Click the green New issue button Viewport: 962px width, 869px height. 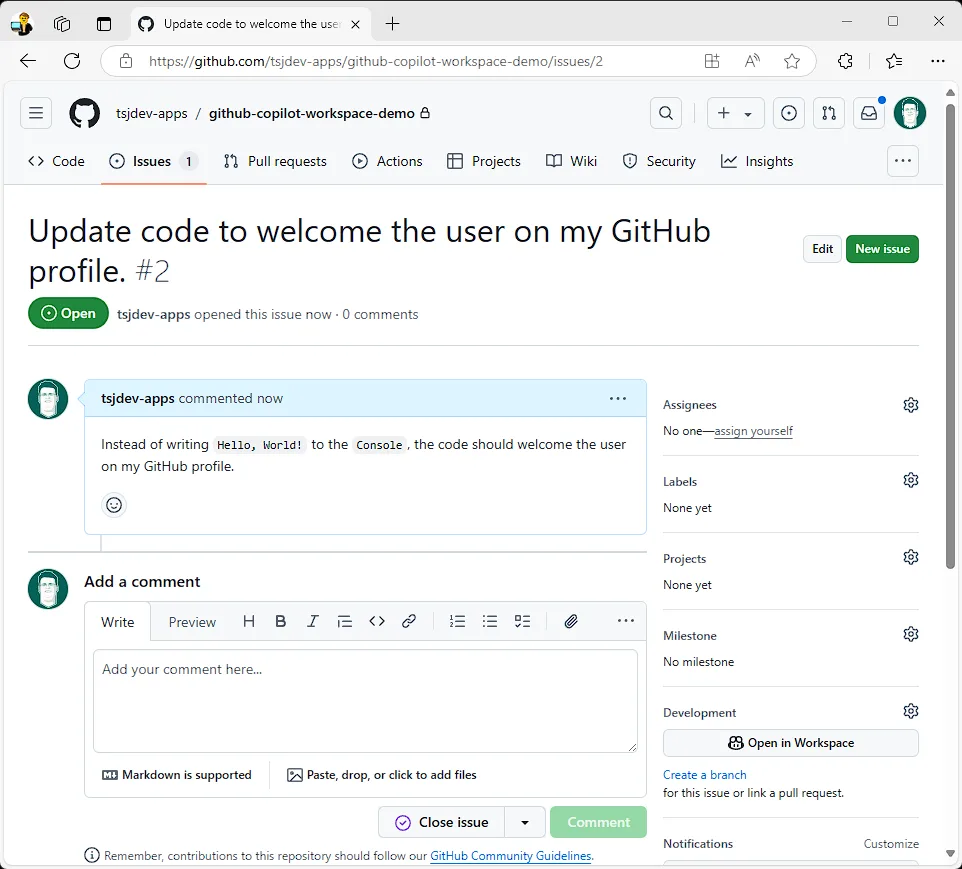(881, 249)
